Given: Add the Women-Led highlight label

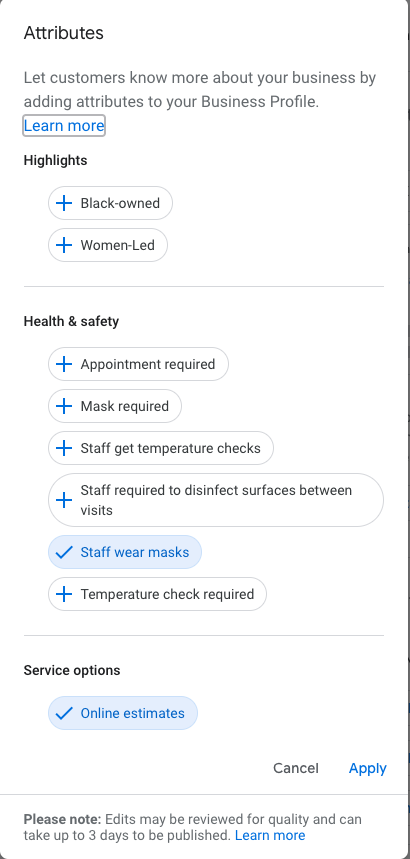Looking at the screenshot, I should point(117,245).
